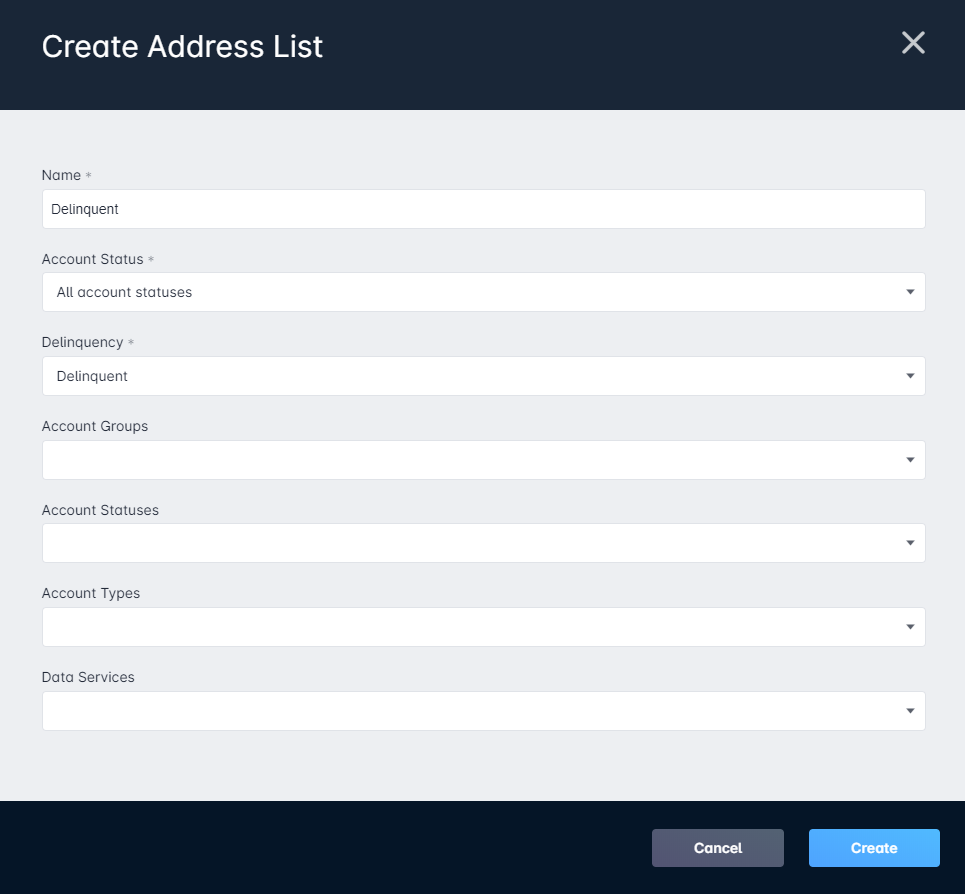Screen dimensions: 965x894
Task: Click the Cancel button
Action: (x=718, y=848)
